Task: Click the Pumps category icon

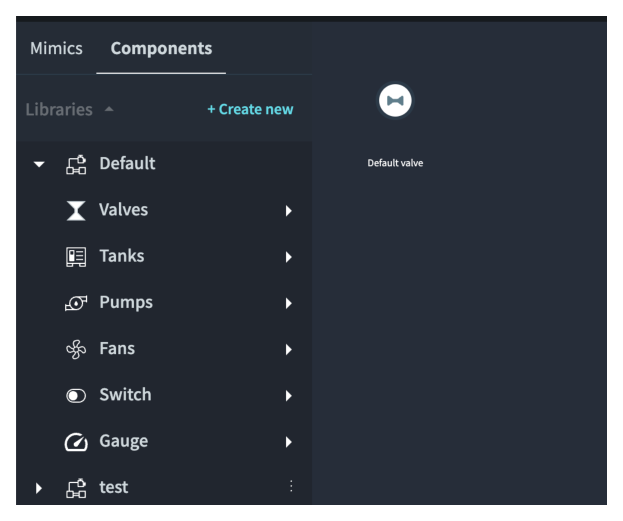Action: click(x=76, y=303)
